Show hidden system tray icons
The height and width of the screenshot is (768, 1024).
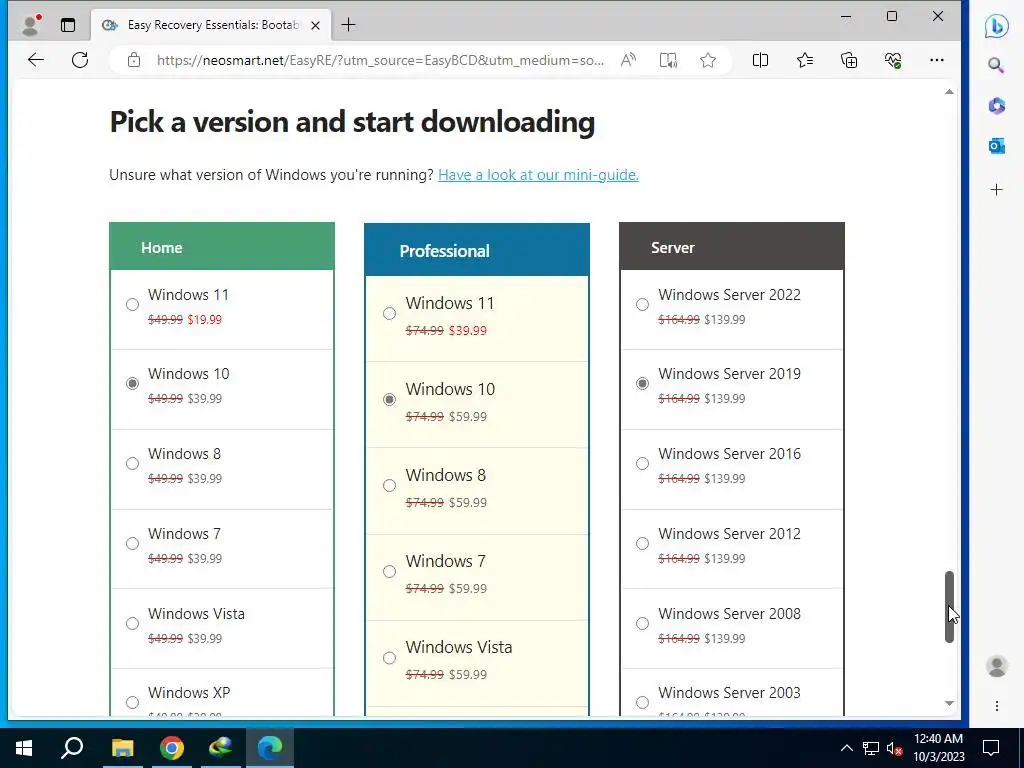[x=846, y=748]
